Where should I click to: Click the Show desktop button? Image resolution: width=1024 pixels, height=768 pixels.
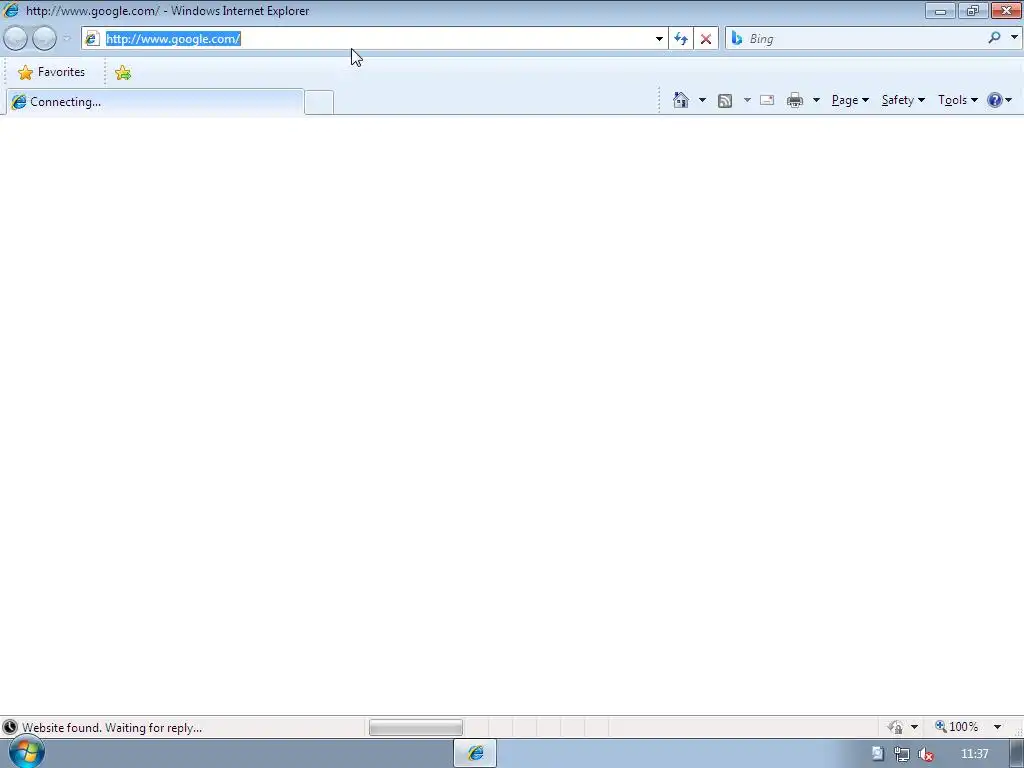pos(1017,754)
